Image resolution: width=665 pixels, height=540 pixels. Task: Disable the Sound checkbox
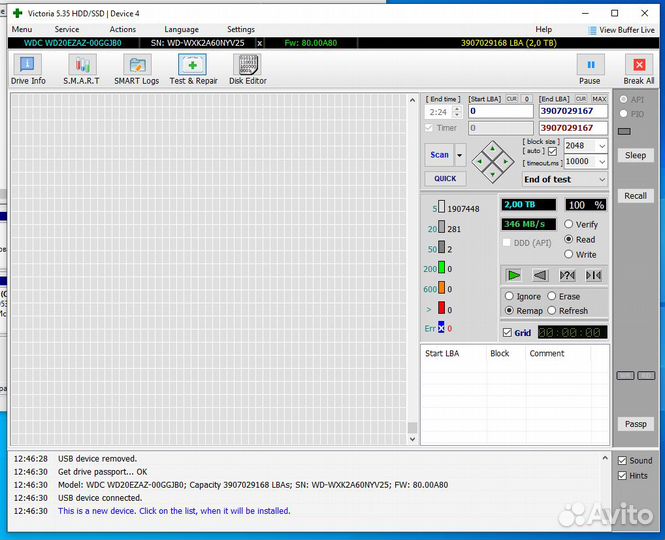click(622, 461)
